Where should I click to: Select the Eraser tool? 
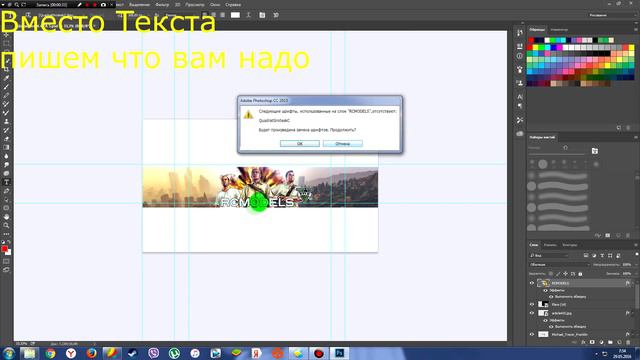point(6,139)
